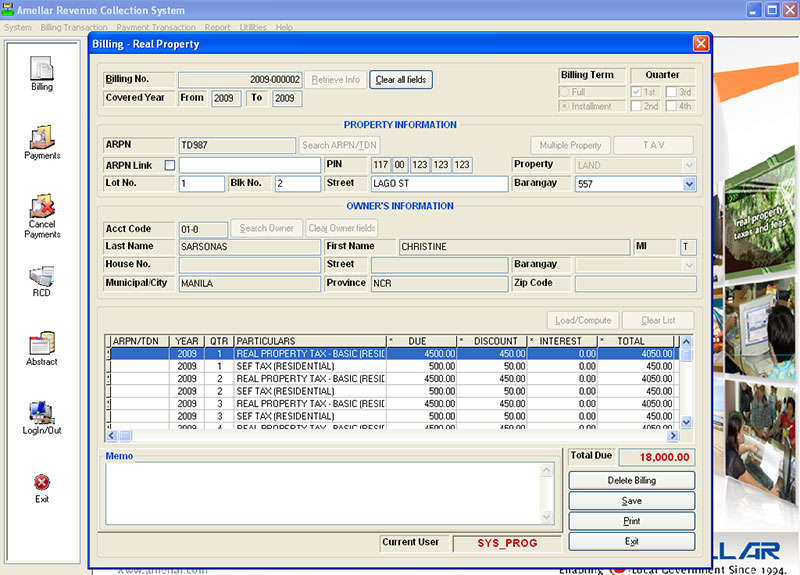The height and width of the screenshot is (575, 800).
Task: Open the System menu
Action: [18, 27]
